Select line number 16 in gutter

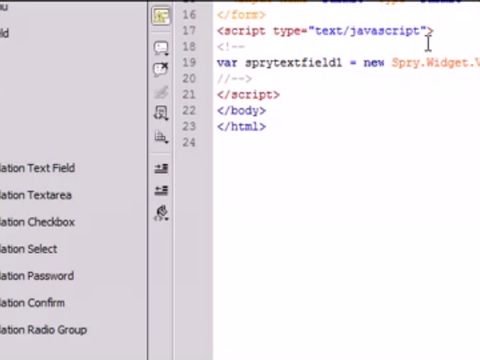189,15
